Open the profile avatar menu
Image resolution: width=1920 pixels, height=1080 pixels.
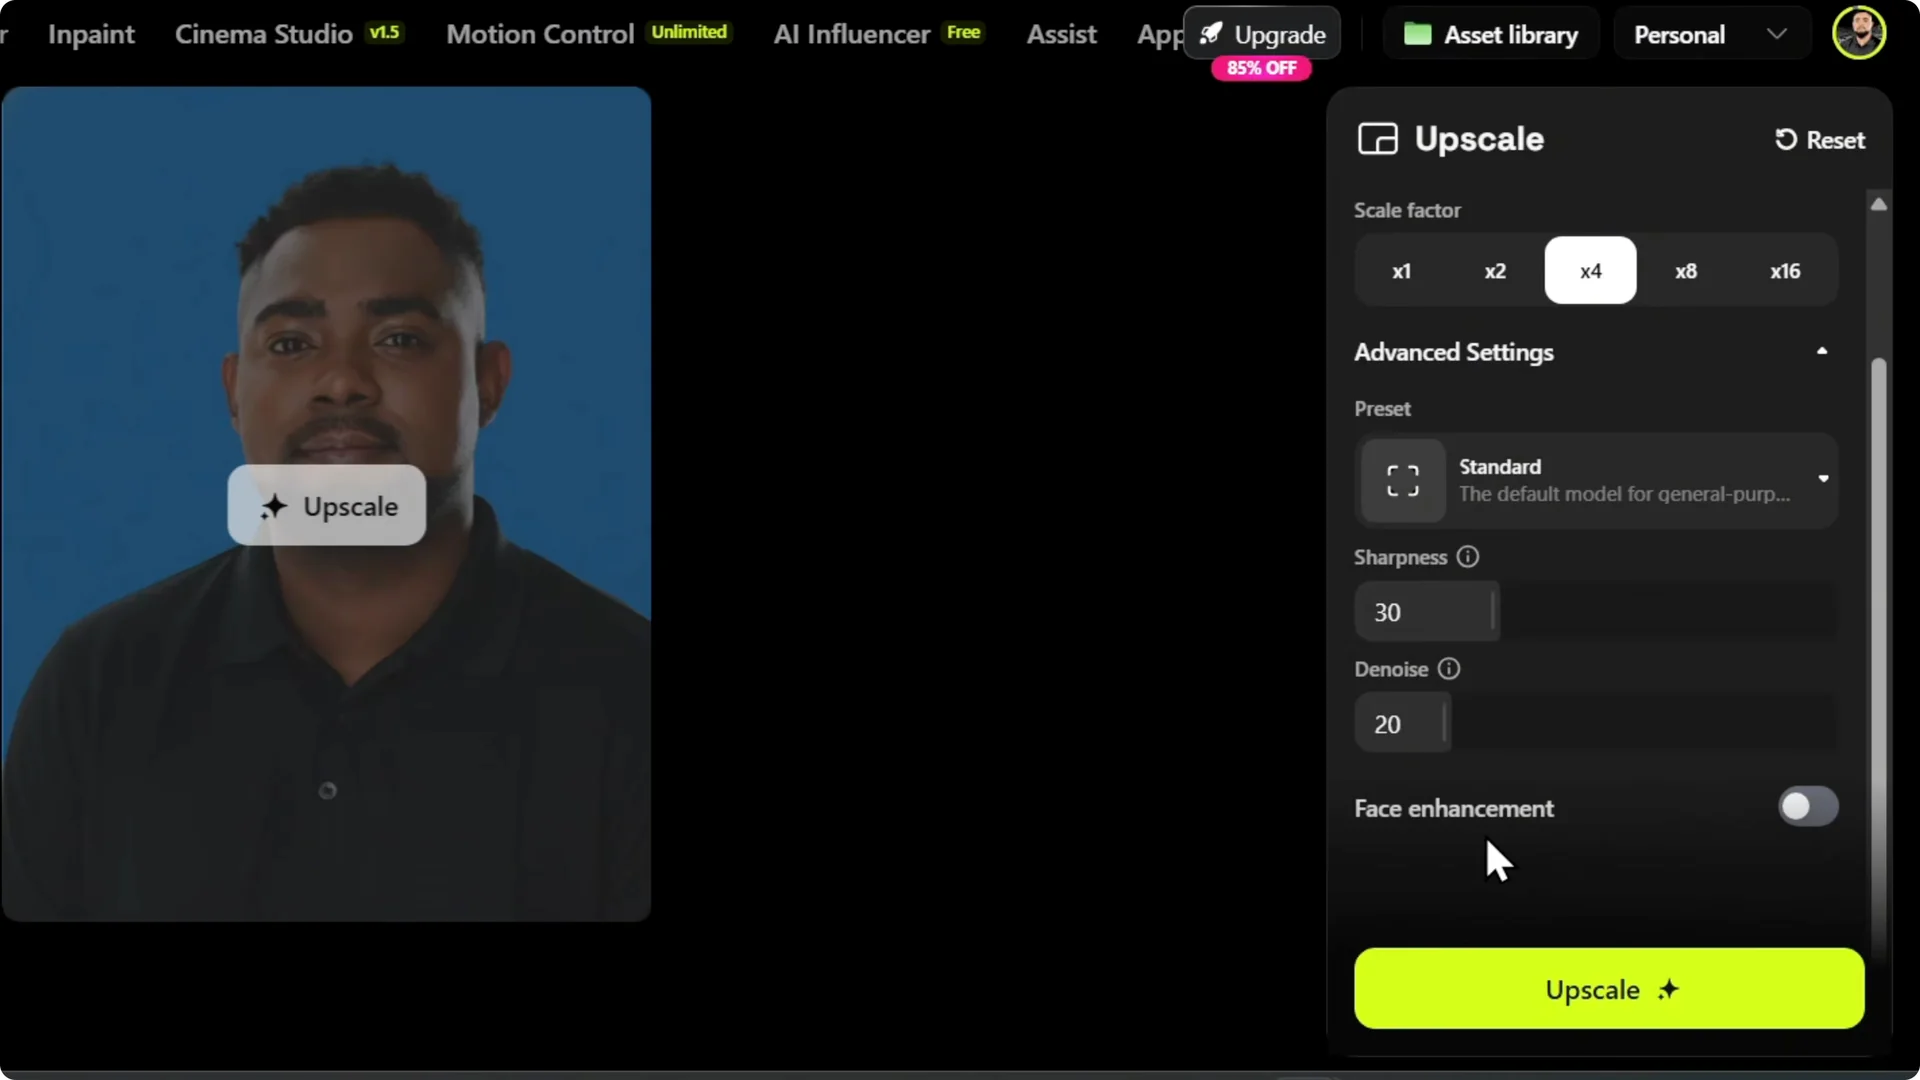(x=1859, y=33)
